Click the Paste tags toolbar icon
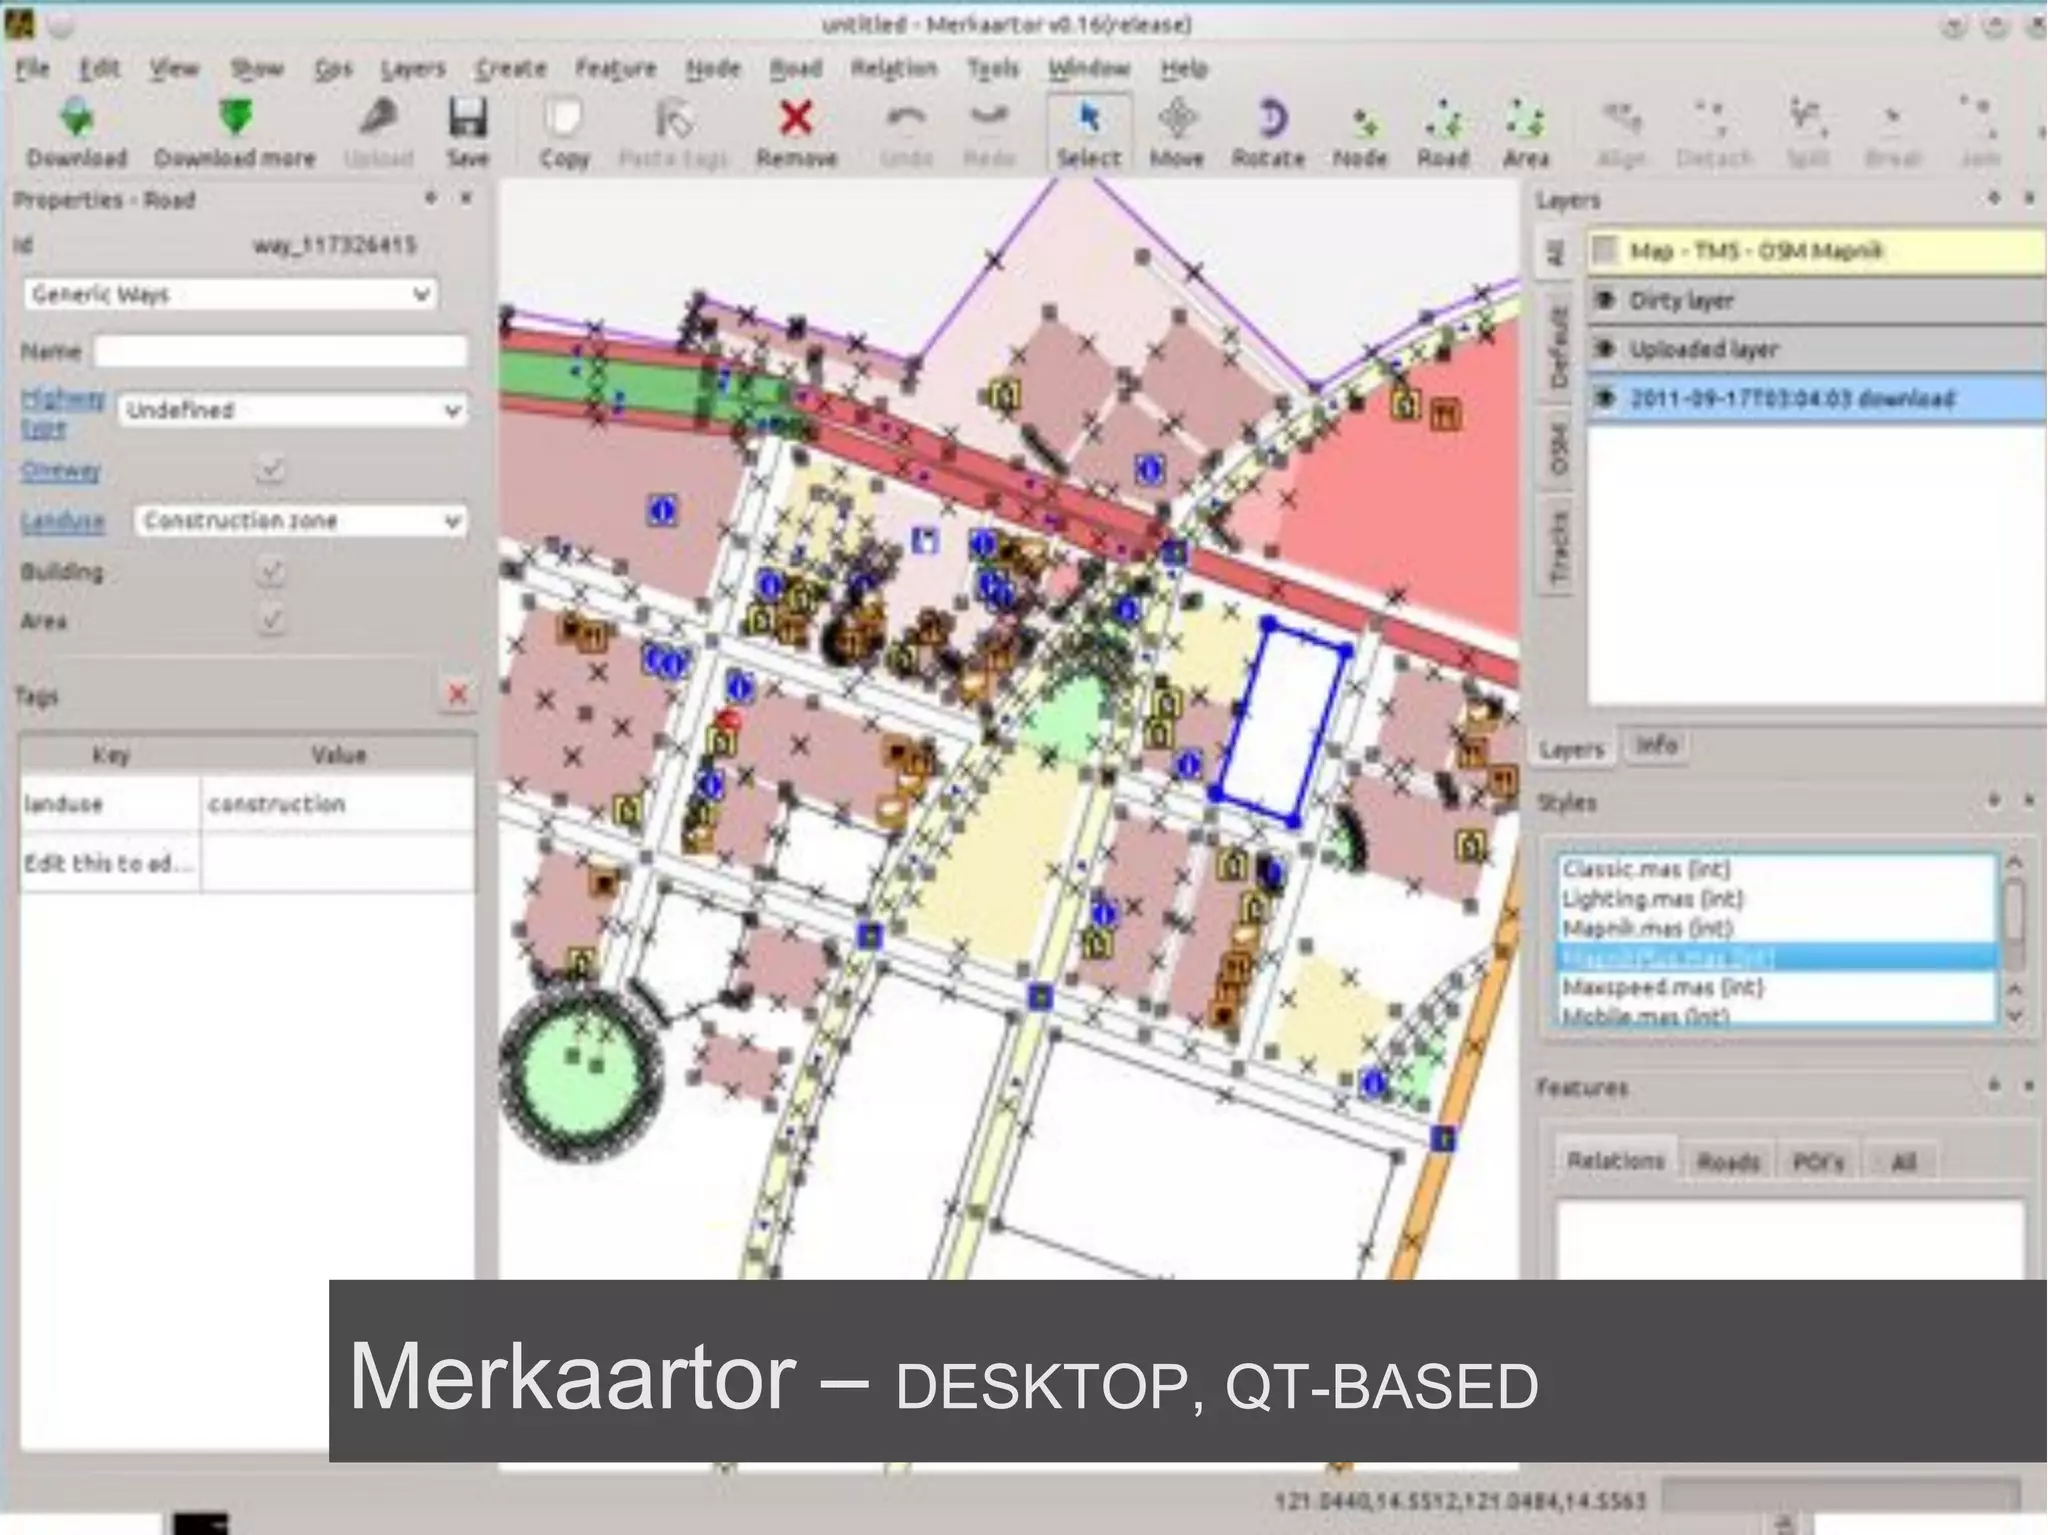Image resolution: width=2048 pixels, height=1535 pixels. (674, 133)
